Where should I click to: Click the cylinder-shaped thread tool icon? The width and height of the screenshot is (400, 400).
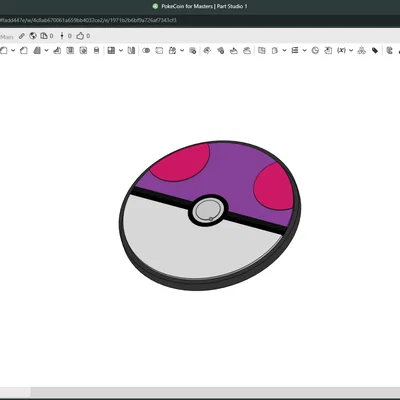96,51
